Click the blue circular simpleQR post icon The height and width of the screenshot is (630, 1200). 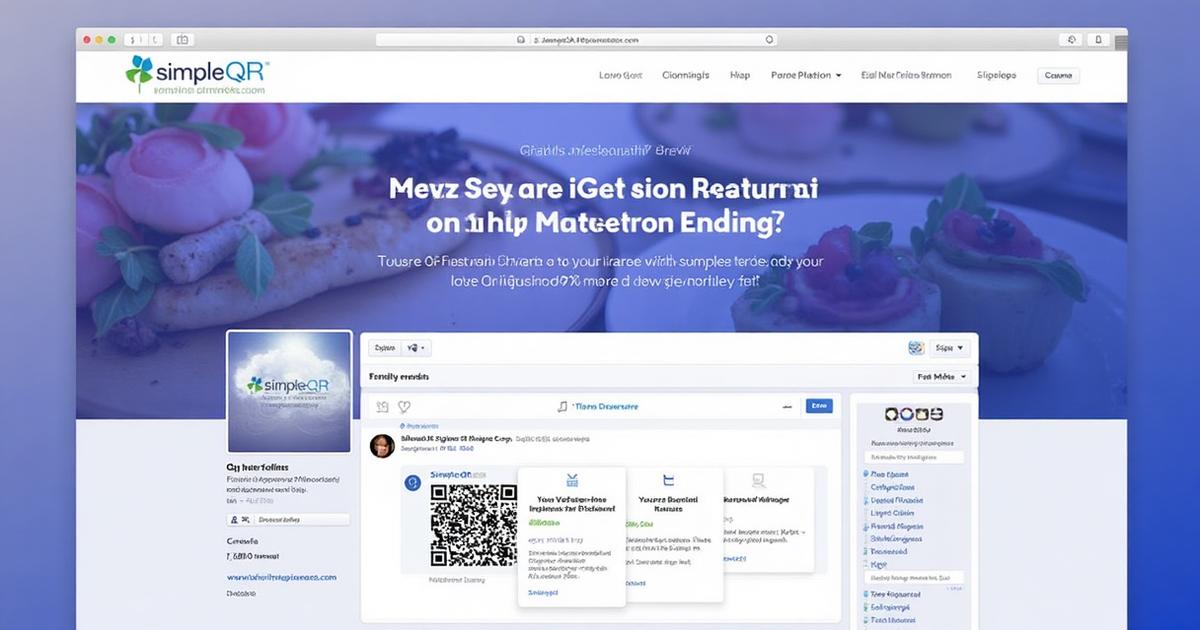pos(411,483)
